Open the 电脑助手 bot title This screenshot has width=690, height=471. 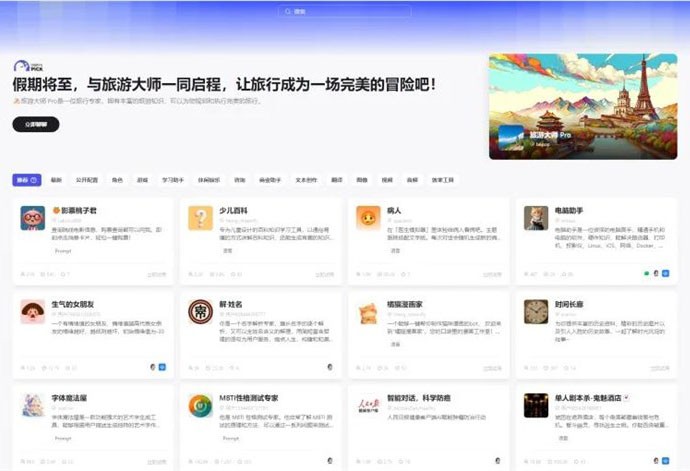(x=569, y=211)
